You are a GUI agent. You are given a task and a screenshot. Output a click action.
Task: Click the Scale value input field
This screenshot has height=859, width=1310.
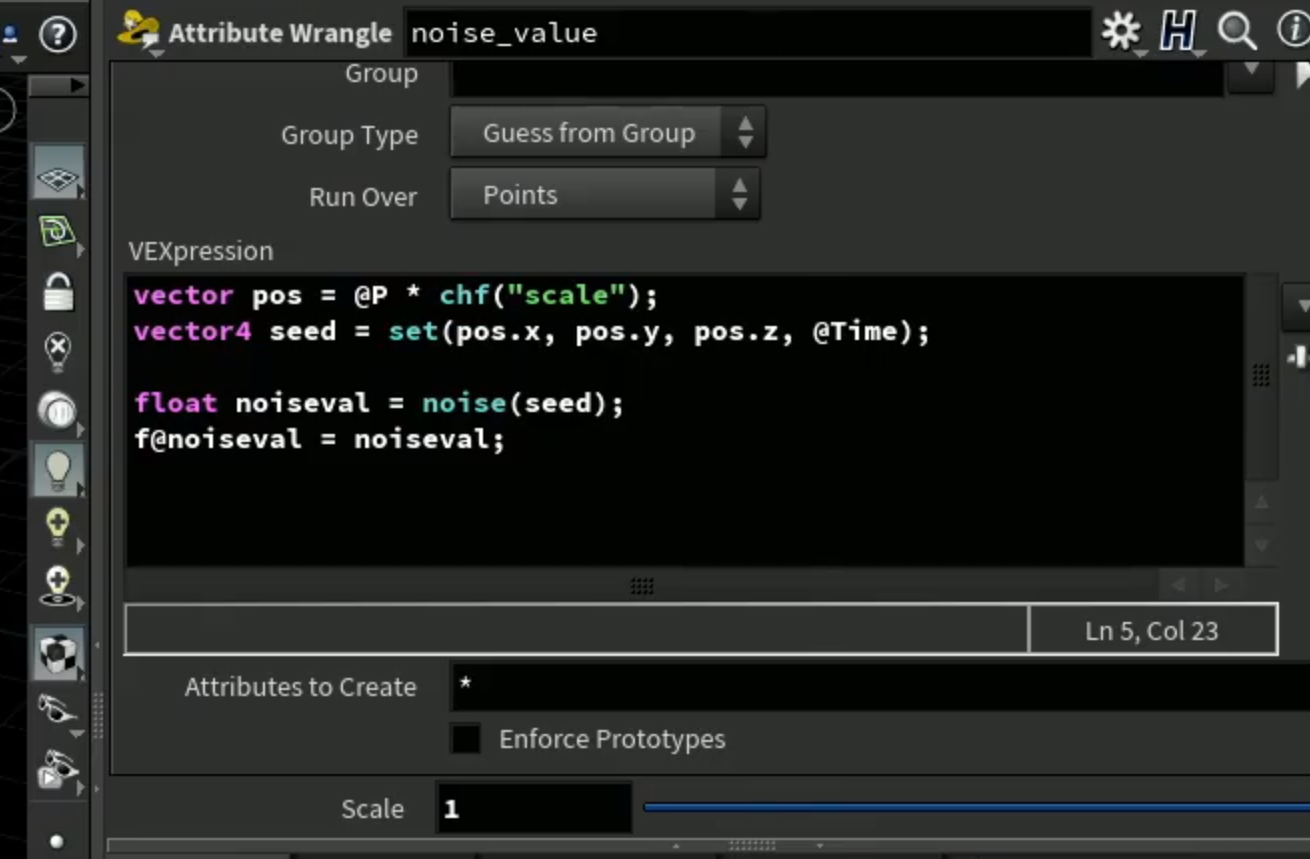(x=534, y=808)
